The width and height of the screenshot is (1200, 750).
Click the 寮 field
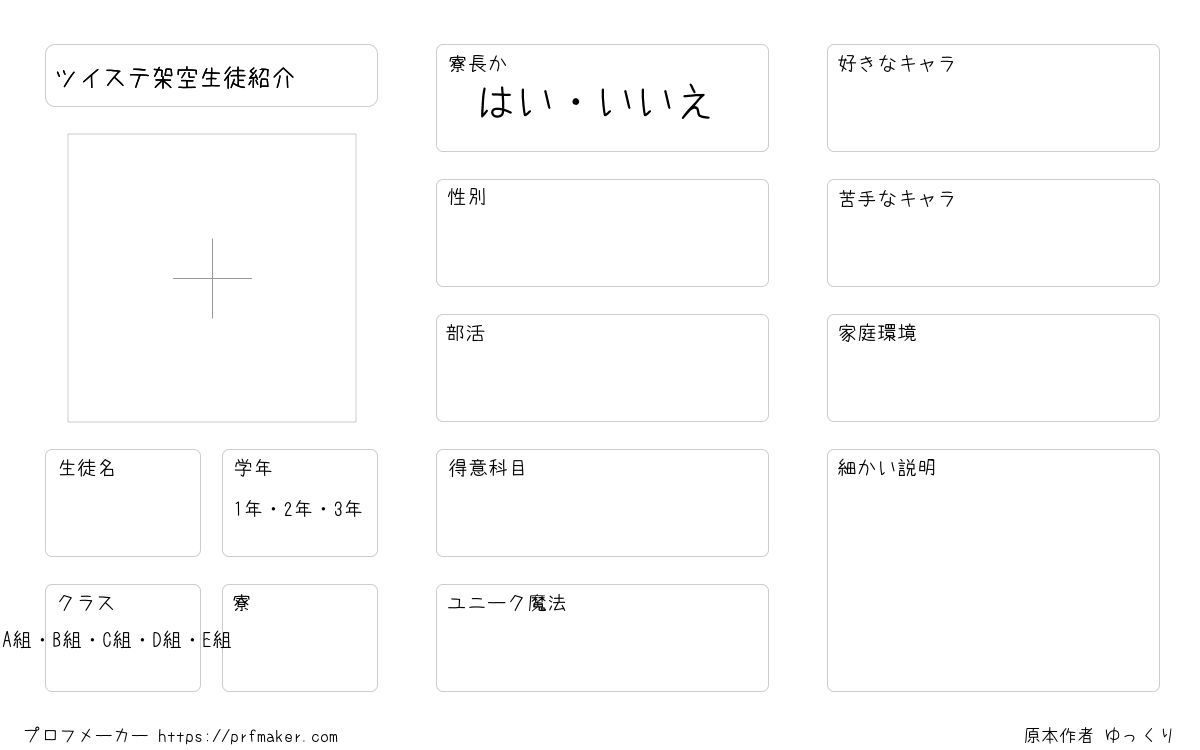click(300, 638)
